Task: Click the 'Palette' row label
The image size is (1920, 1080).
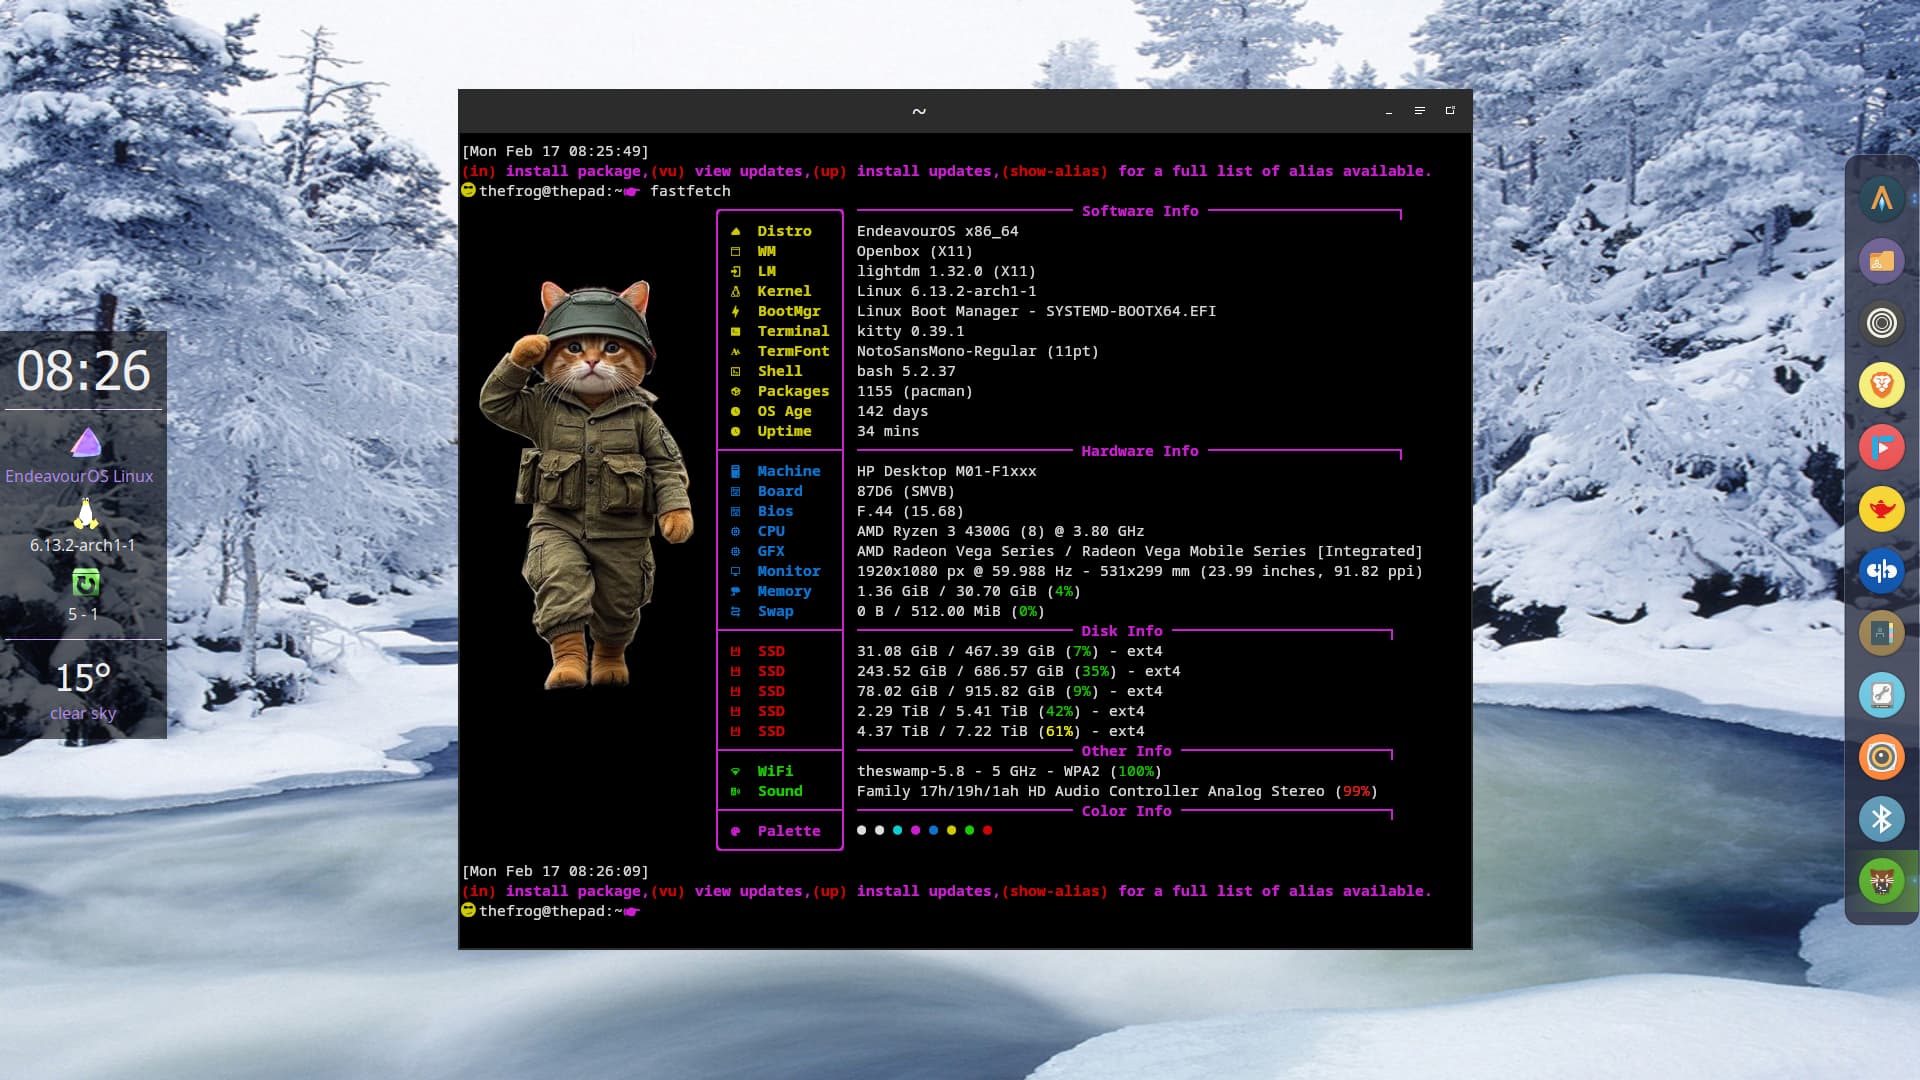Action: (x=789, y=831)
